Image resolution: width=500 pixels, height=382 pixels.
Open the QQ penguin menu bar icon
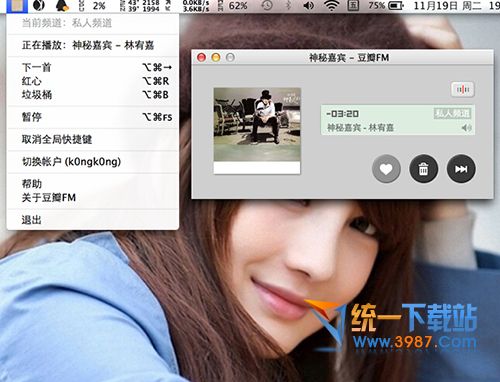pyautogui.click(x=62, y=5)
